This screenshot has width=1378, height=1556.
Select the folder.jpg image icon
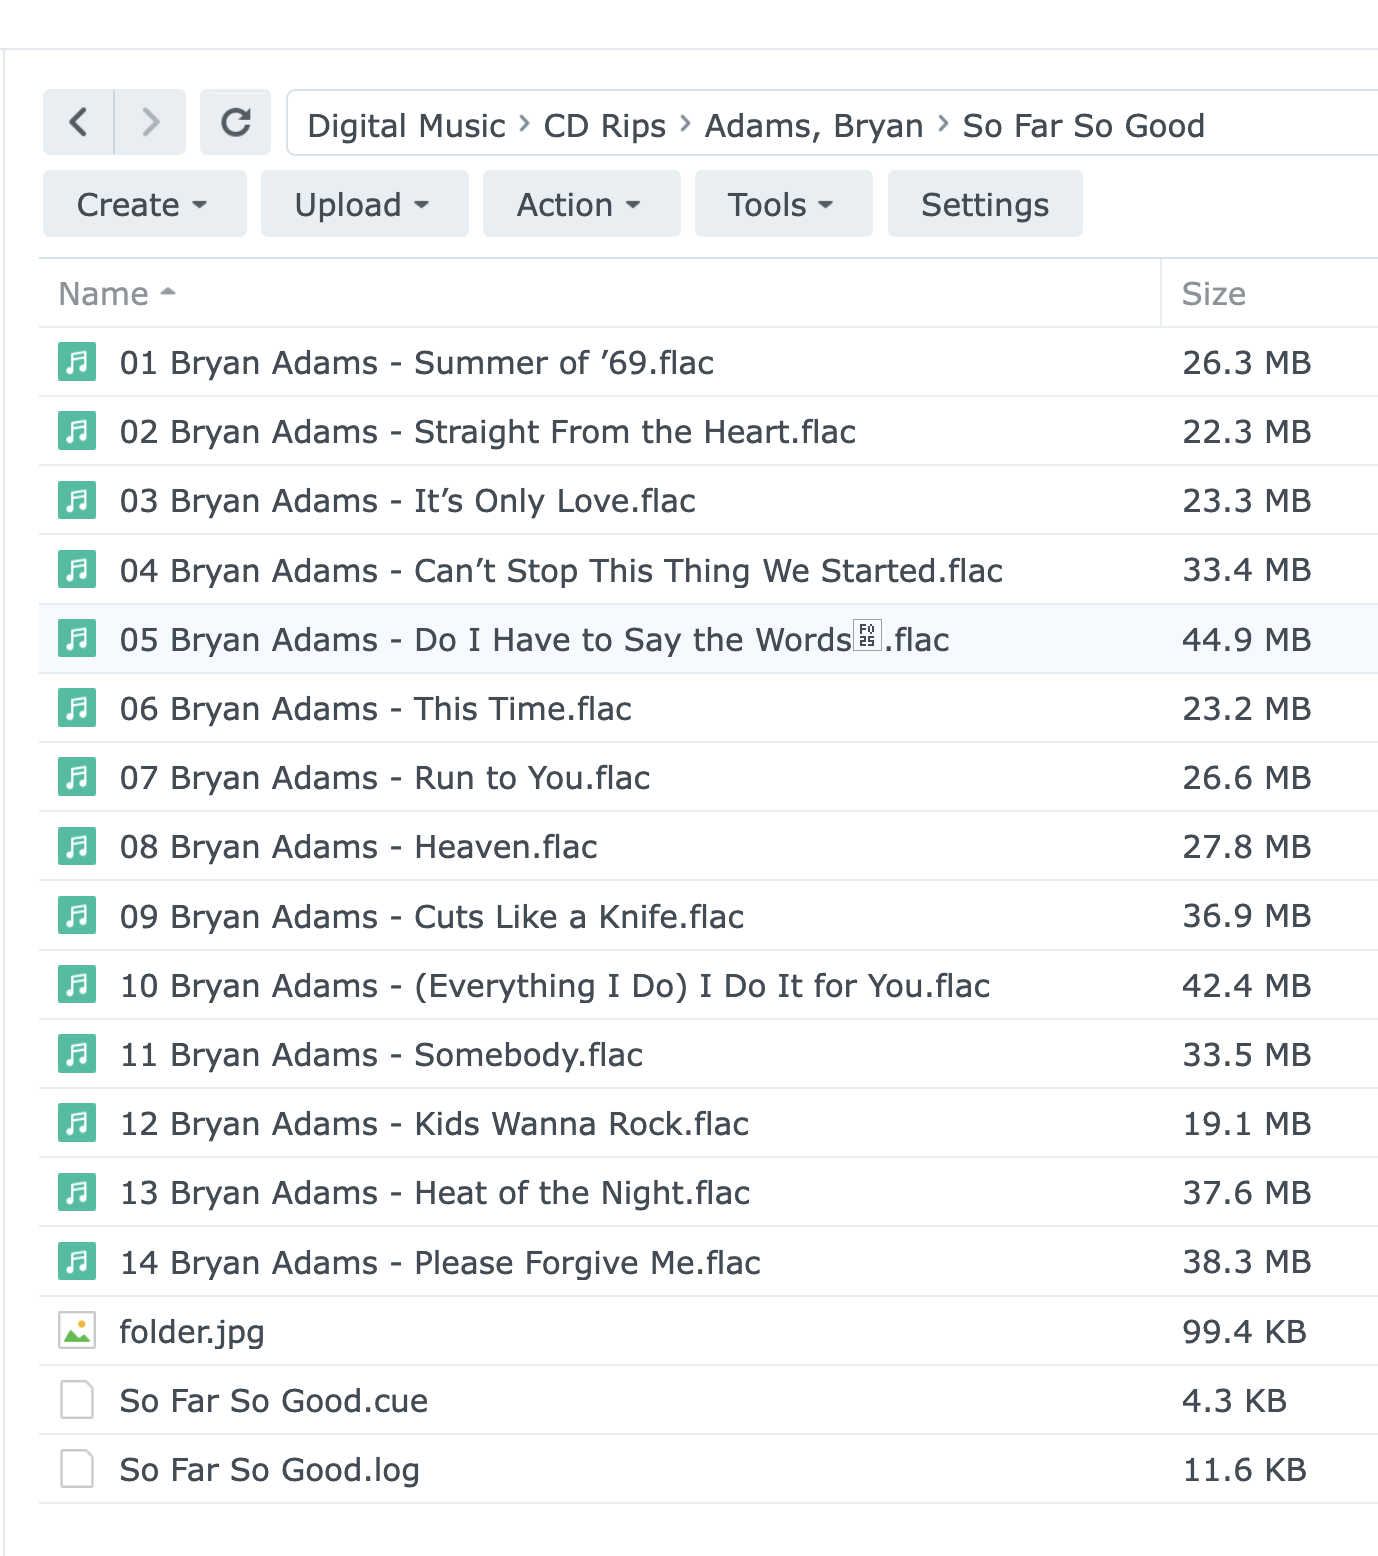click(x=77, y=1331)
